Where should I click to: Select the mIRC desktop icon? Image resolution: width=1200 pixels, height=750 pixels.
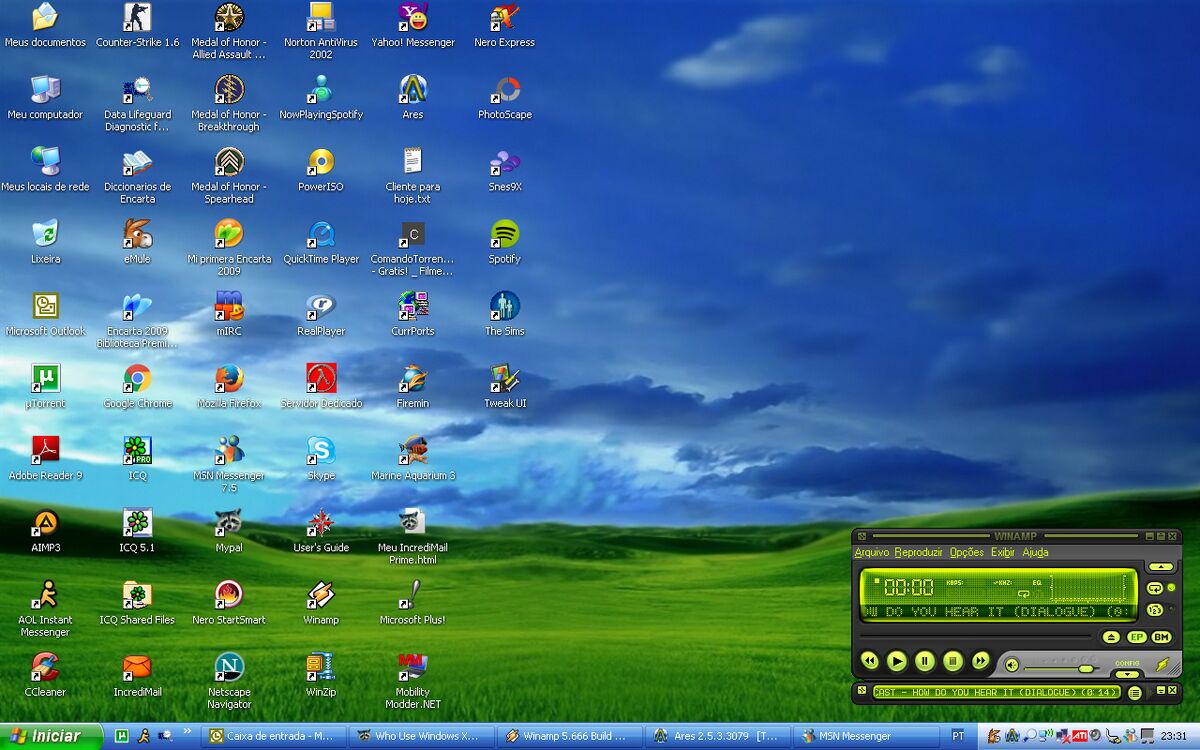[229, 307]
